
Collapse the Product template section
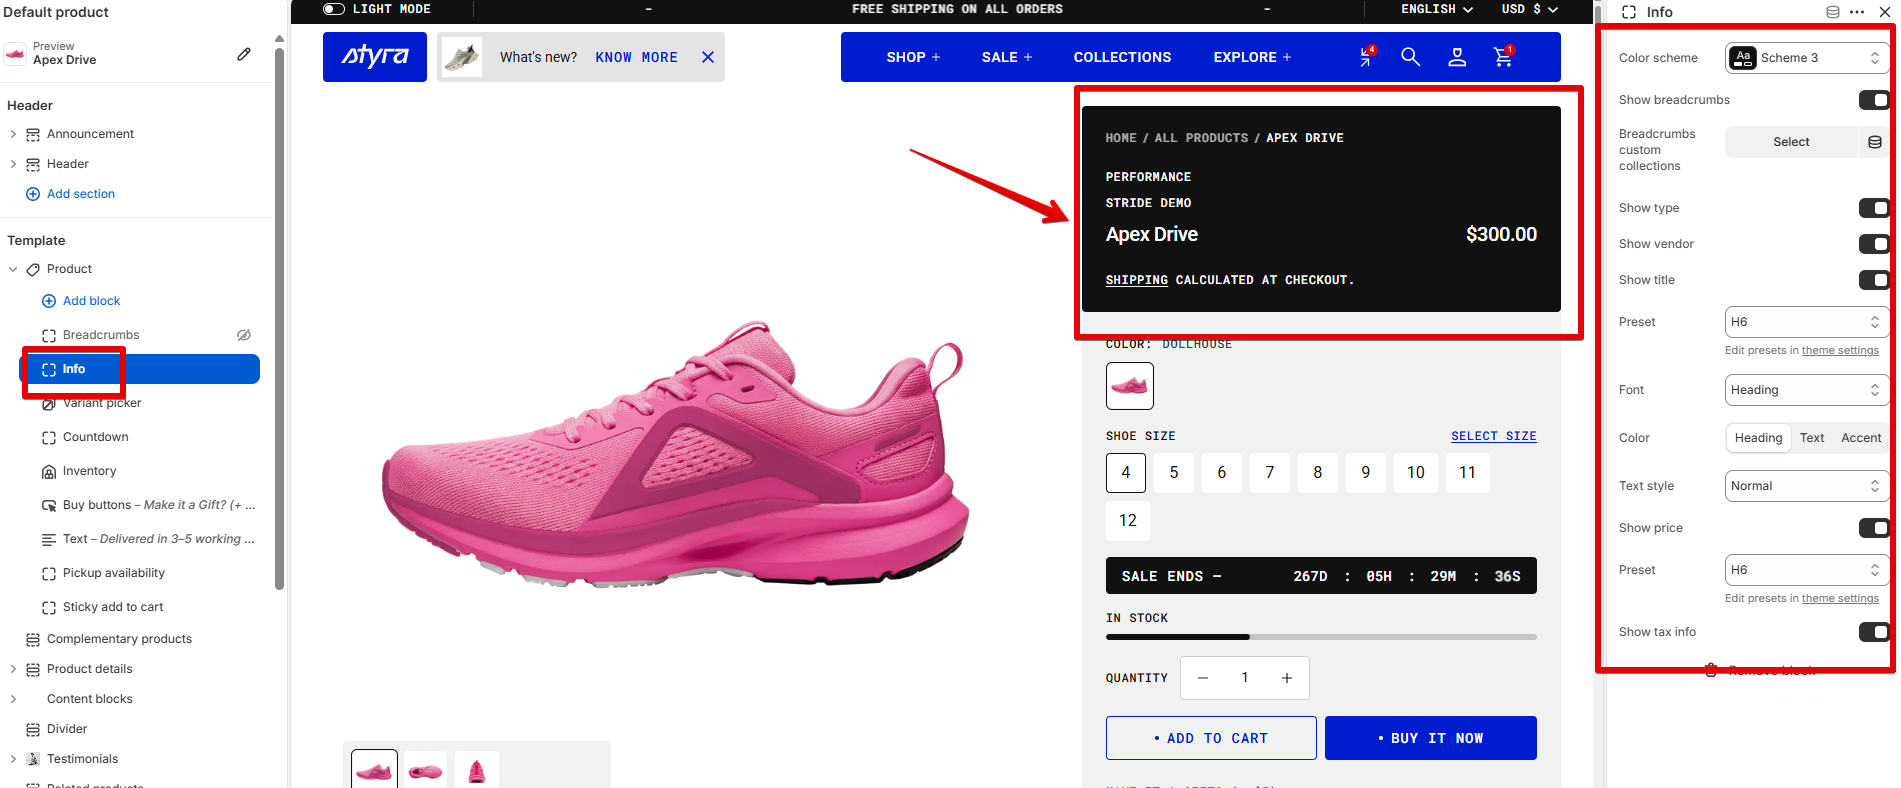click(13, 269)
